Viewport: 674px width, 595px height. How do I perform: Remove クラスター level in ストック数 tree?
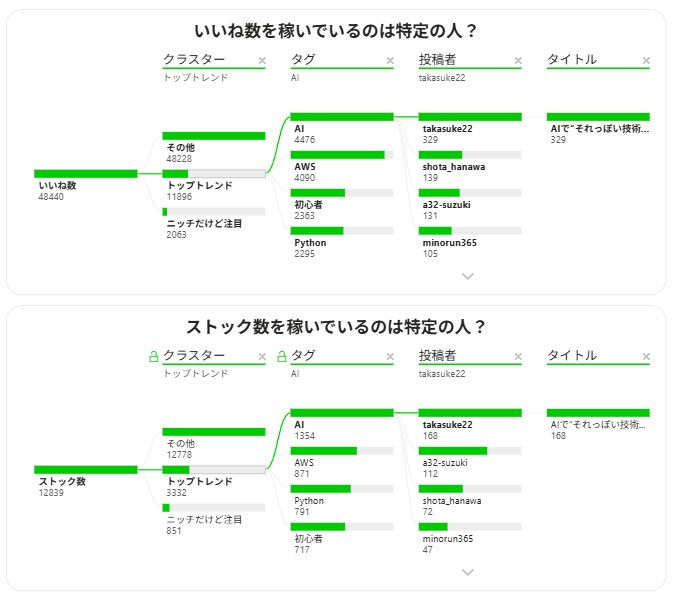click(262, 357)
